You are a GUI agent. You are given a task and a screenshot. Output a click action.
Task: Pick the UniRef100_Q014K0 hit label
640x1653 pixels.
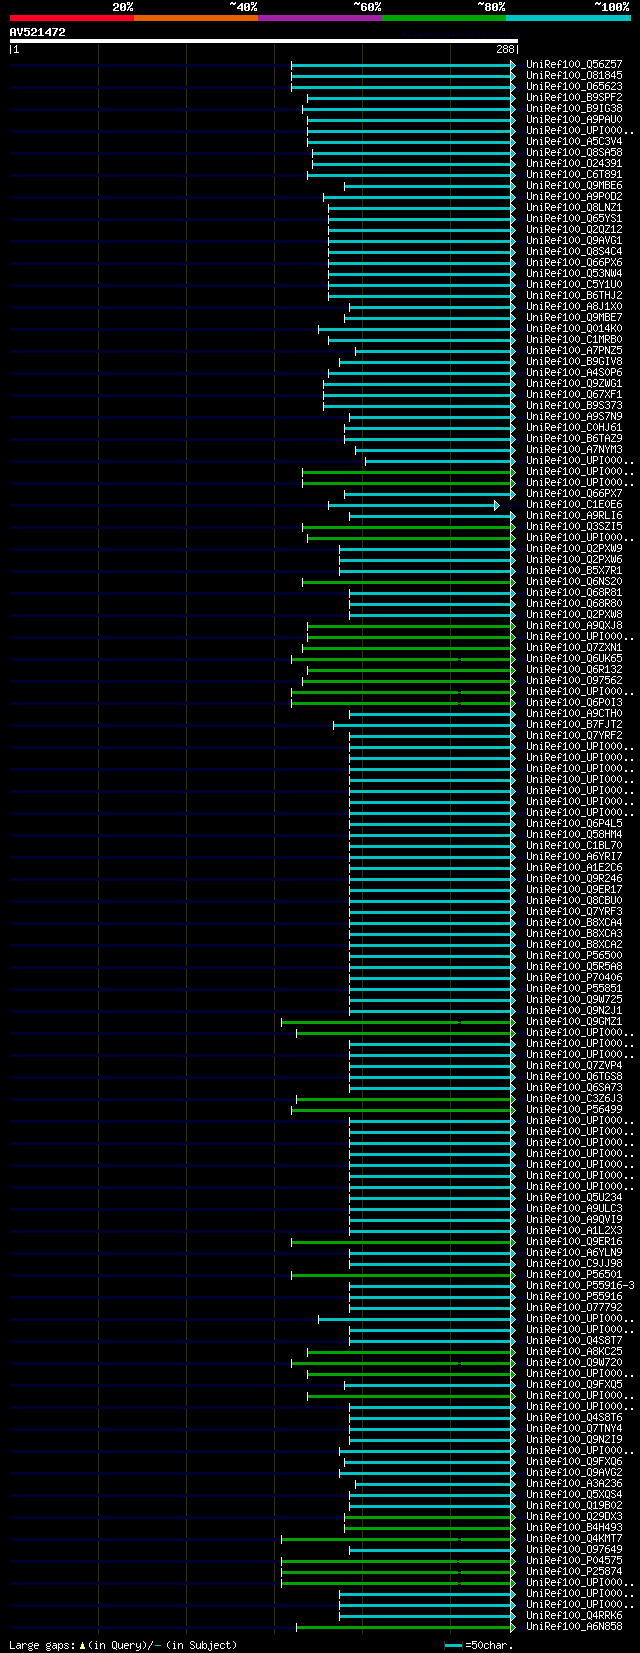(574, 328)
